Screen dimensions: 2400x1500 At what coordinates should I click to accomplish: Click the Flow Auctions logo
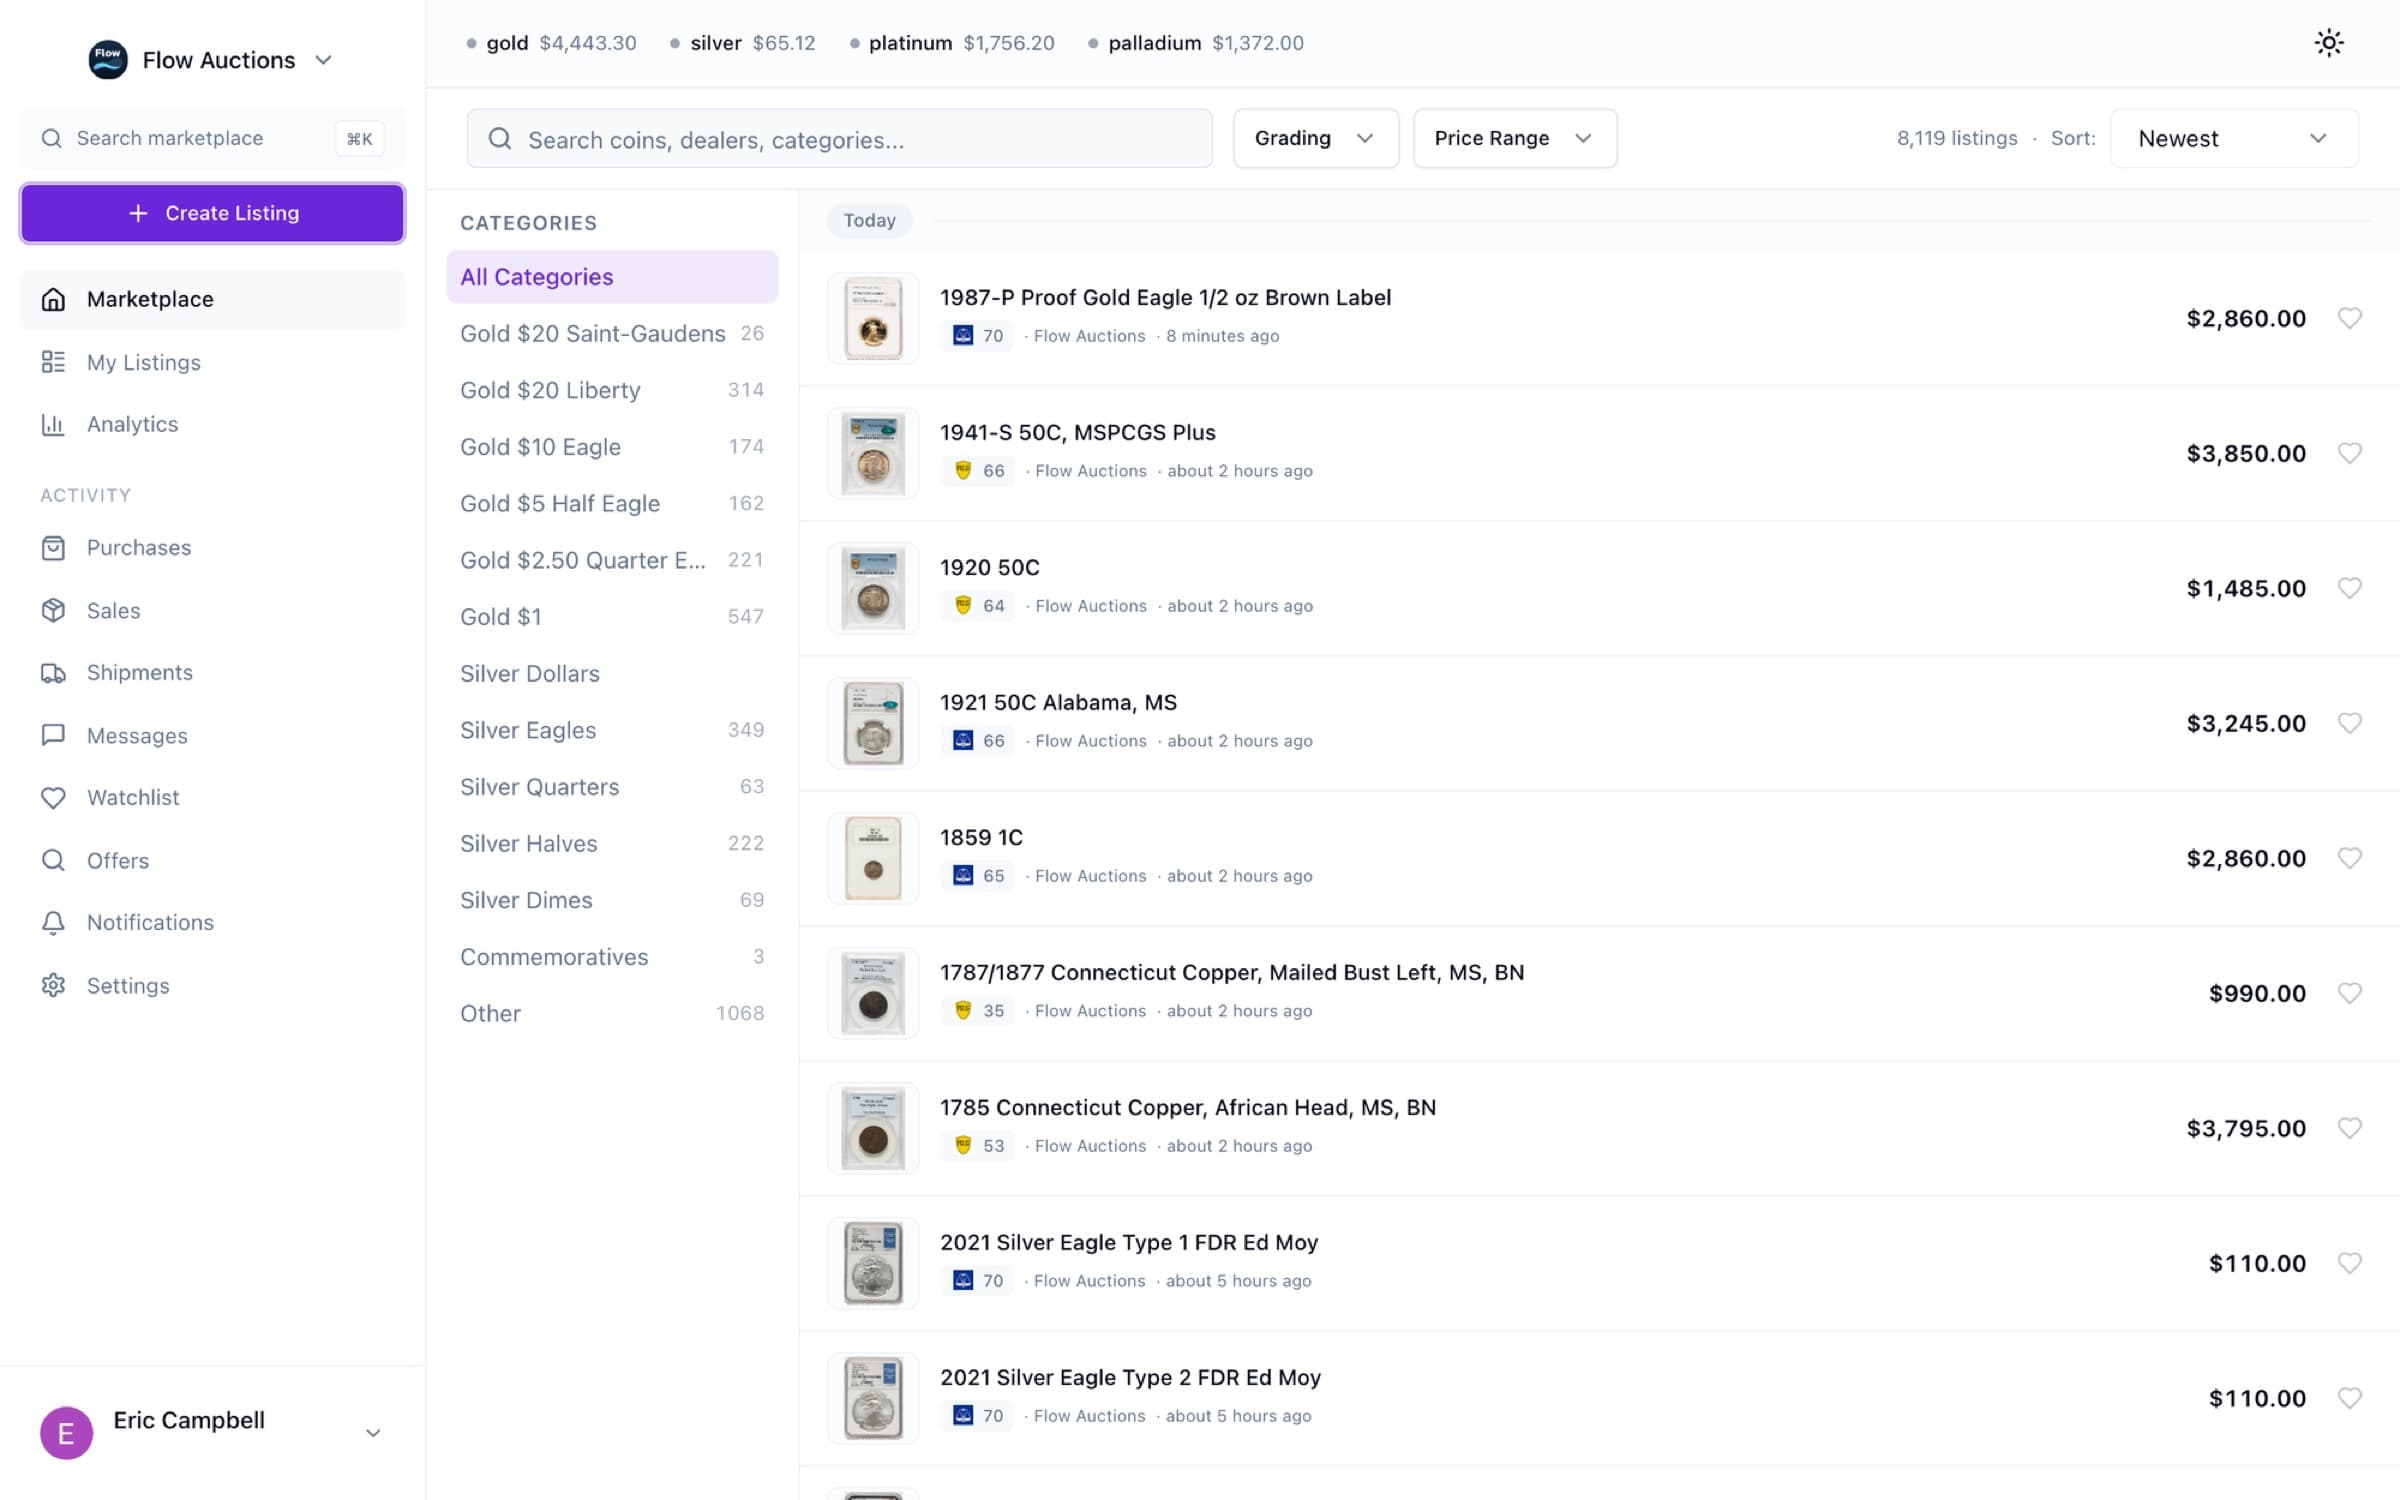pyautogui.click(x=108, y=60)
